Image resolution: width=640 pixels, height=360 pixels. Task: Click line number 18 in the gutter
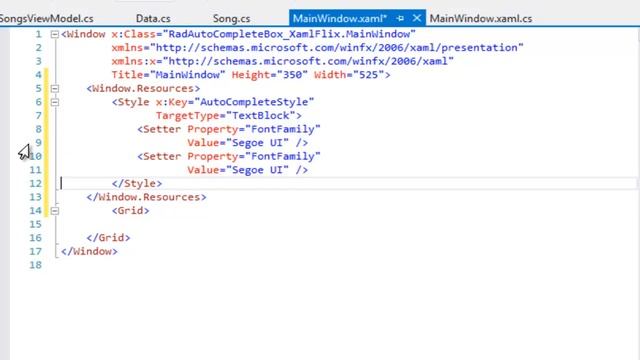pos(36,265)
